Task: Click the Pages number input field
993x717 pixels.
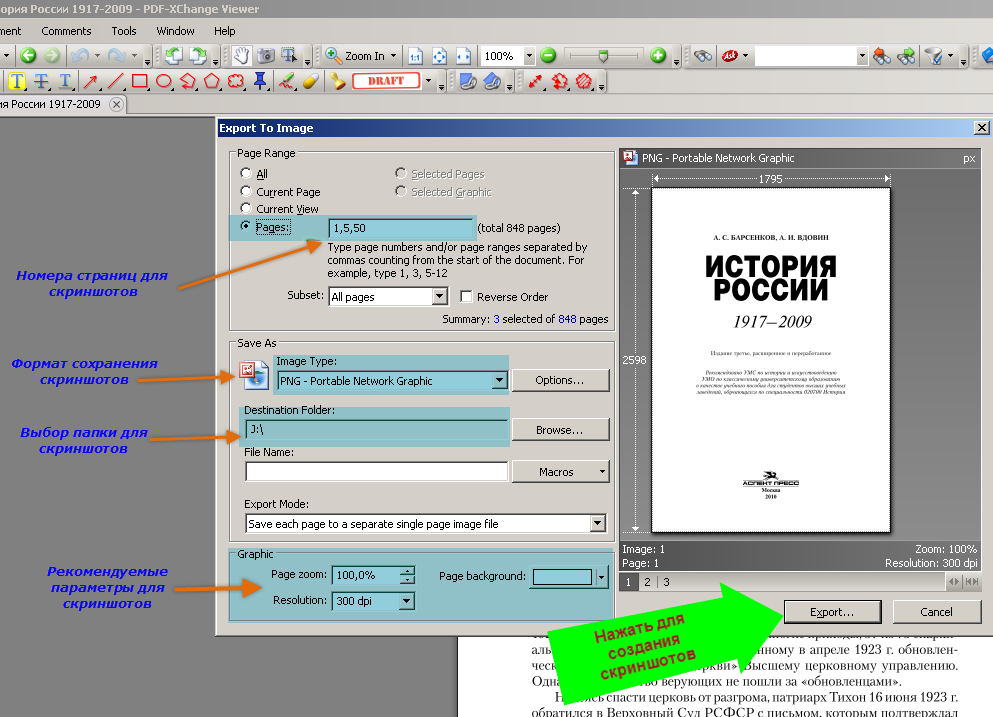Action: tap(401, 228)
